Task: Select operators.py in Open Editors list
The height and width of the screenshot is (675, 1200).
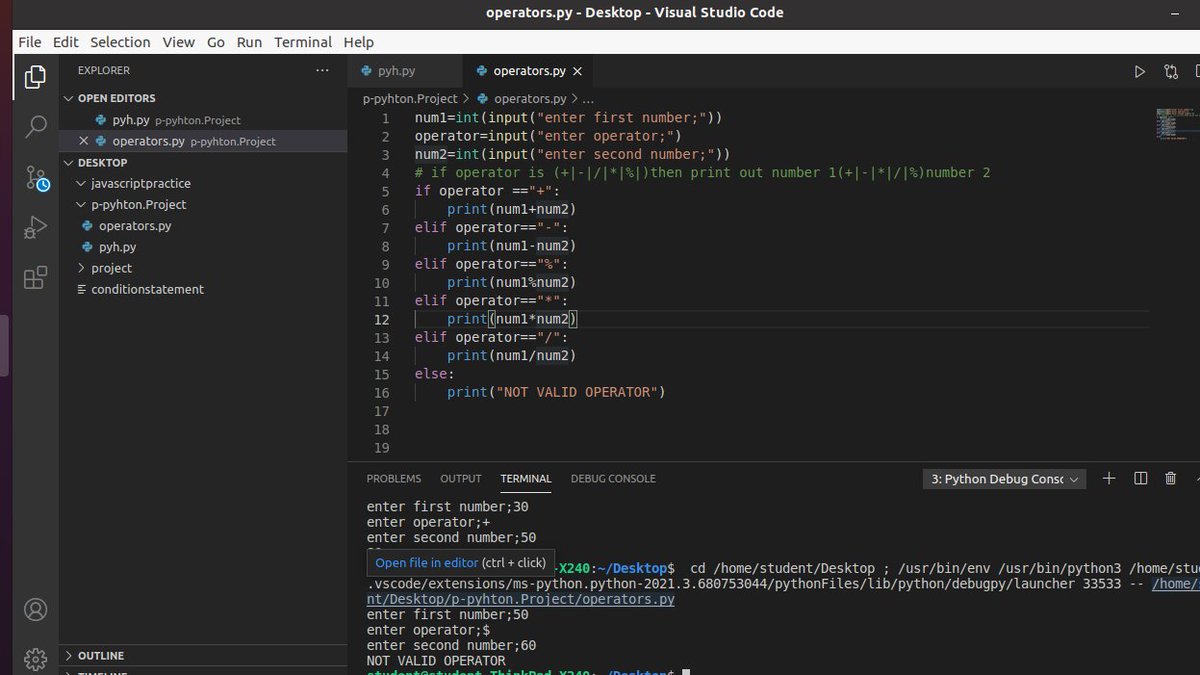Action: click(203, 141)
